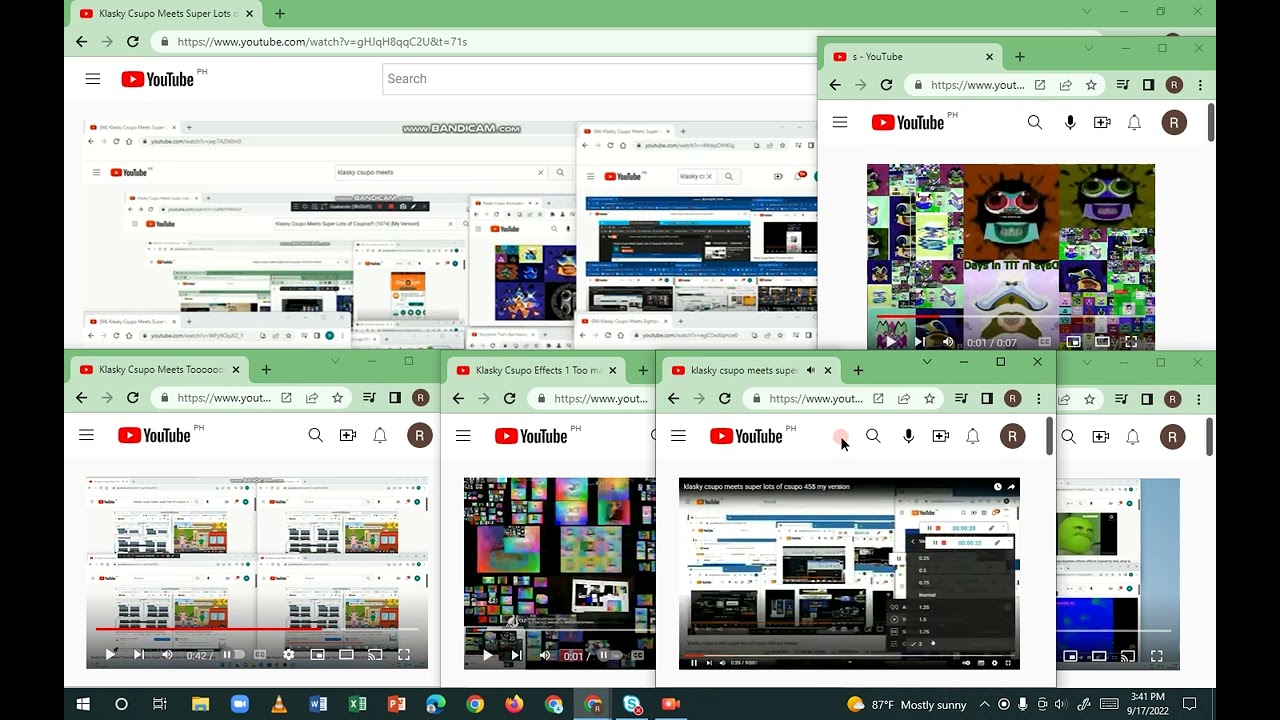Open the notifications bell in the front window

coord(972,436)
